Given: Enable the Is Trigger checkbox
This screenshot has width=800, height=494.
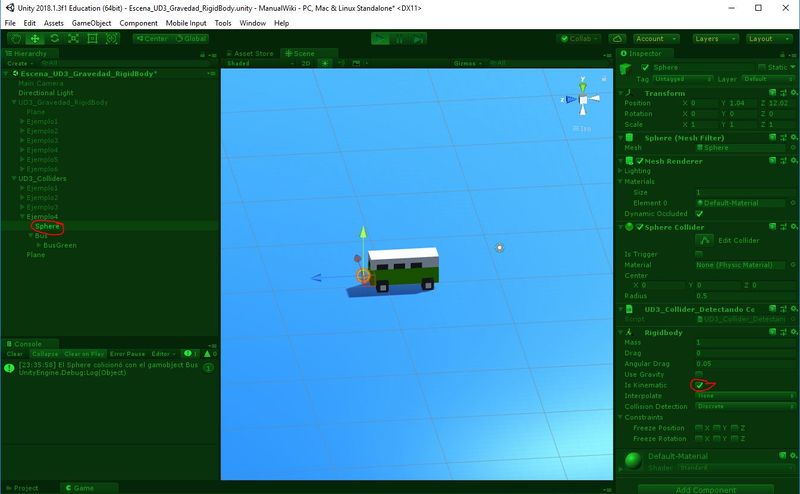Looking at the screenshot, I should pyautogui.click(x=699, y=254).
